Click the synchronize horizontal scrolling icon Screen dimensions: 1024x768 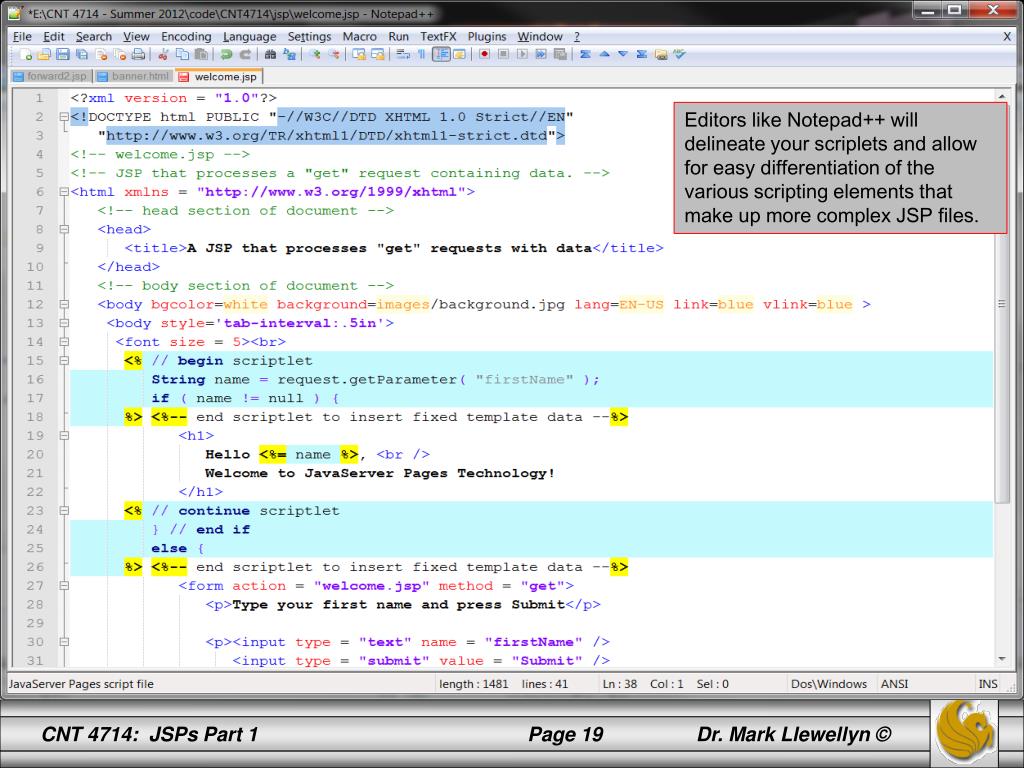click(378, 55)
